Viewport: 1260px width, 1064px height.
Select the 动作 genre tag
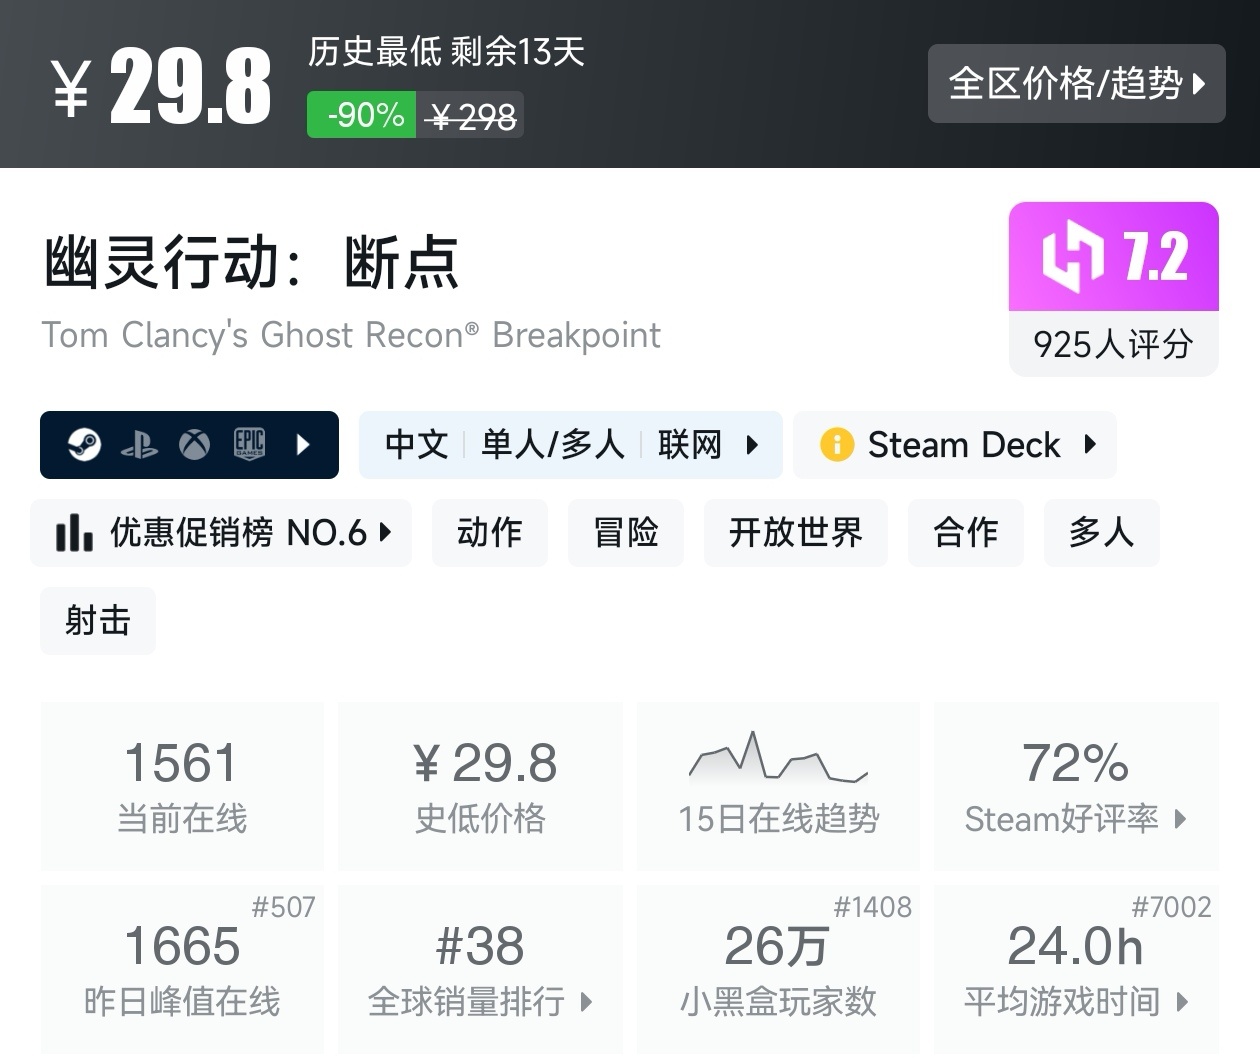[489, 533]
